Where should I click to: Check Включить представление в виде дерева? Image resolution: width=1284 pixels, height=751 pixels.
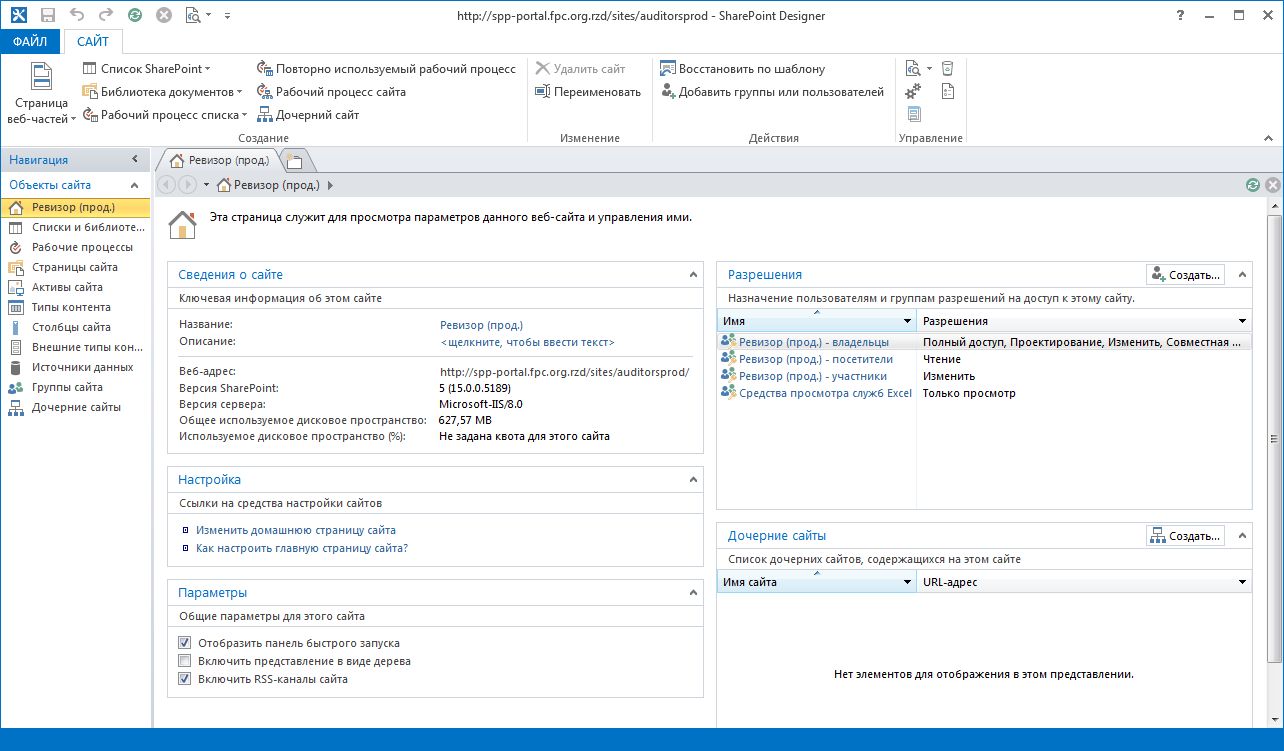click(x=184, y=661)
